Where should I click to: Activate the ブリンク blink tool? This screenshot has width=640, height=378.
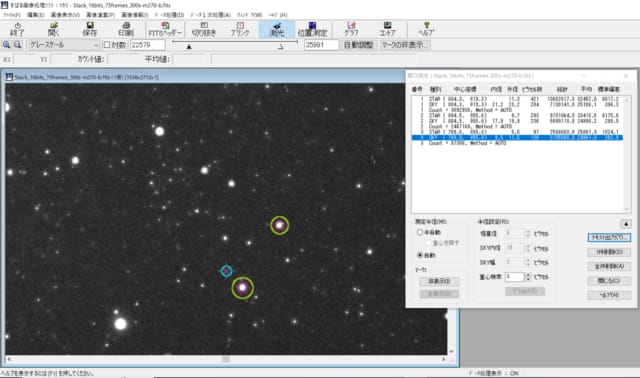(240, 29)
